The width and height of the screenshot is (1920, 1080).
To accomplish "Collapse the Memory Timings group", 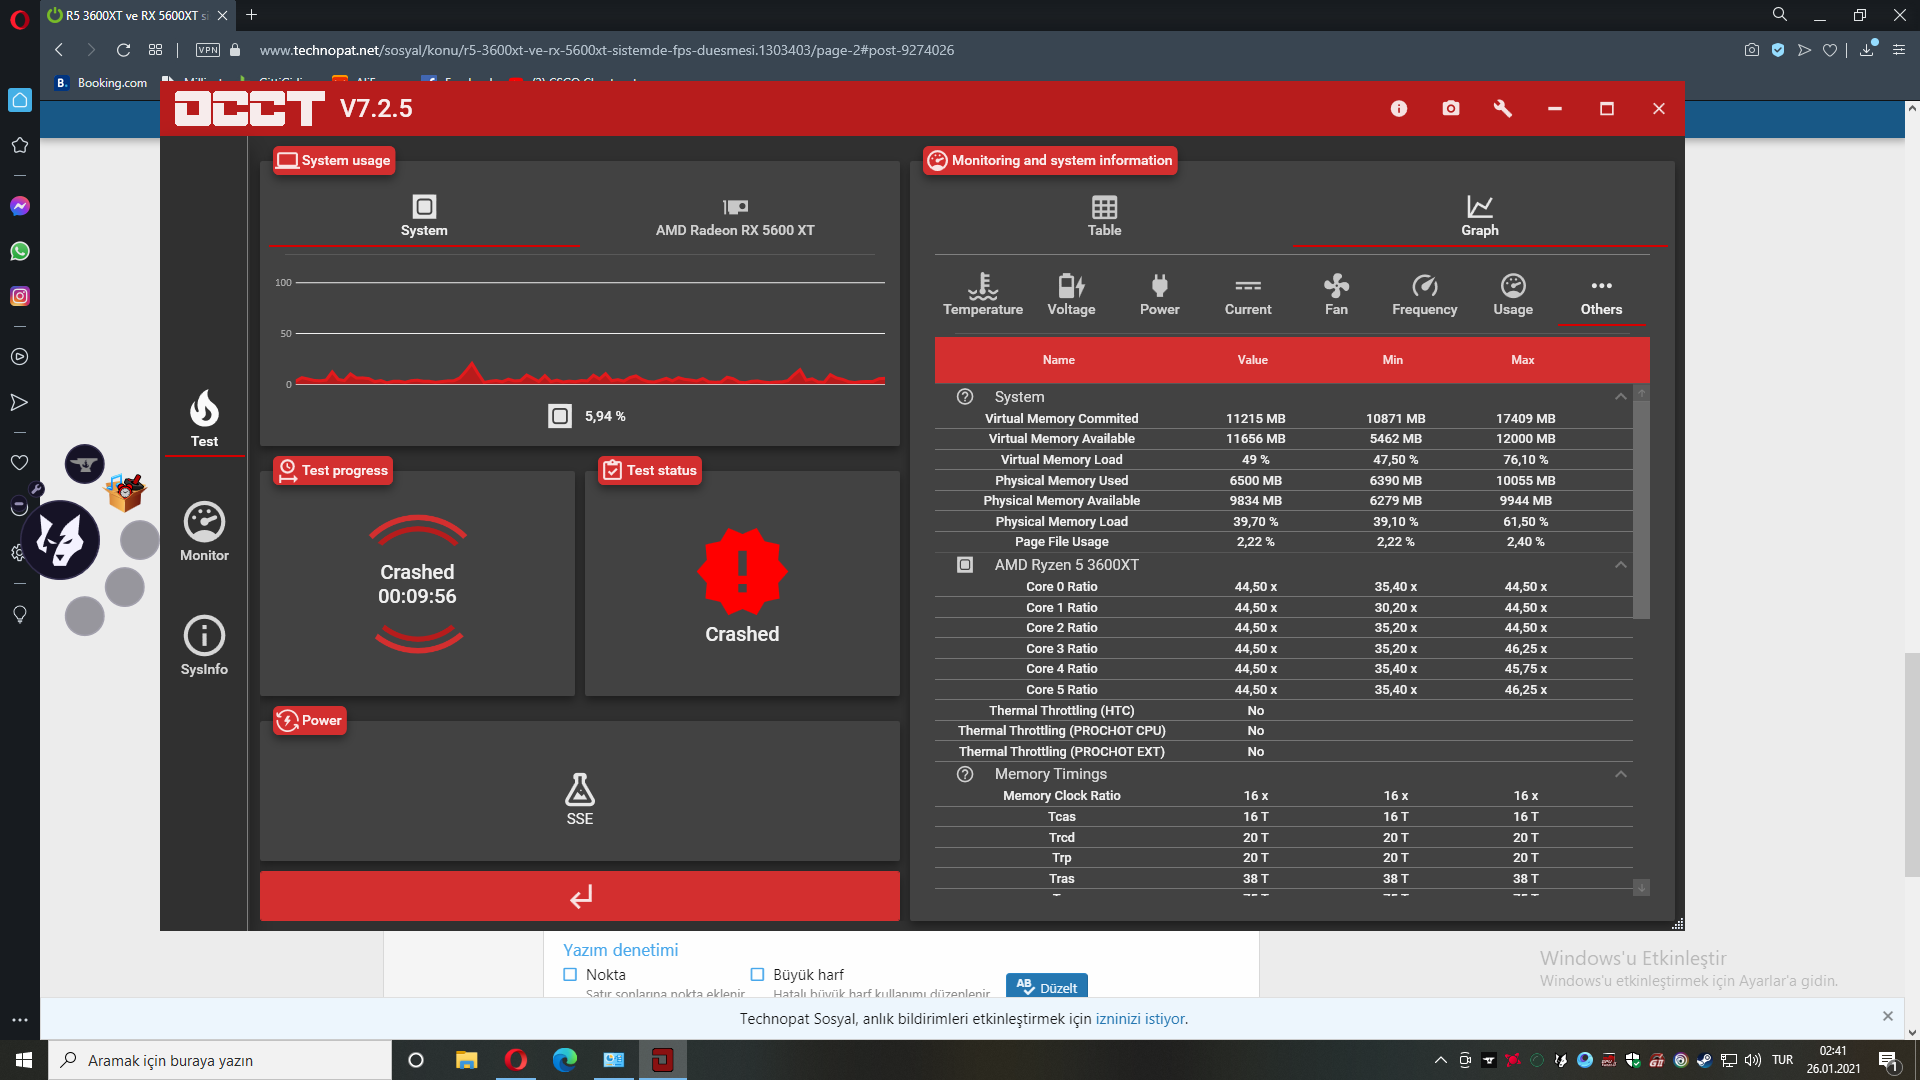I will (1620, 774).
